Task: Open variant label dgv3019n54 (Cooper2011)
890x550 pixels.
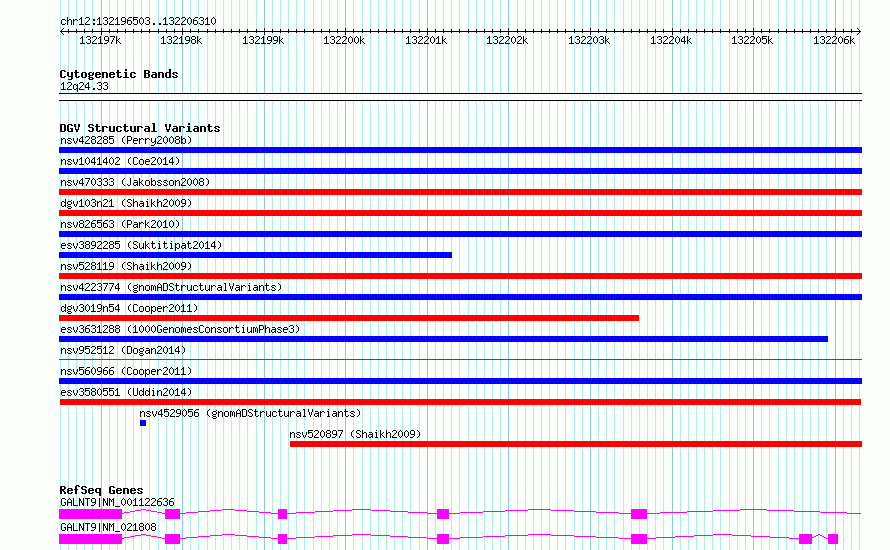Action: (129, 308)
